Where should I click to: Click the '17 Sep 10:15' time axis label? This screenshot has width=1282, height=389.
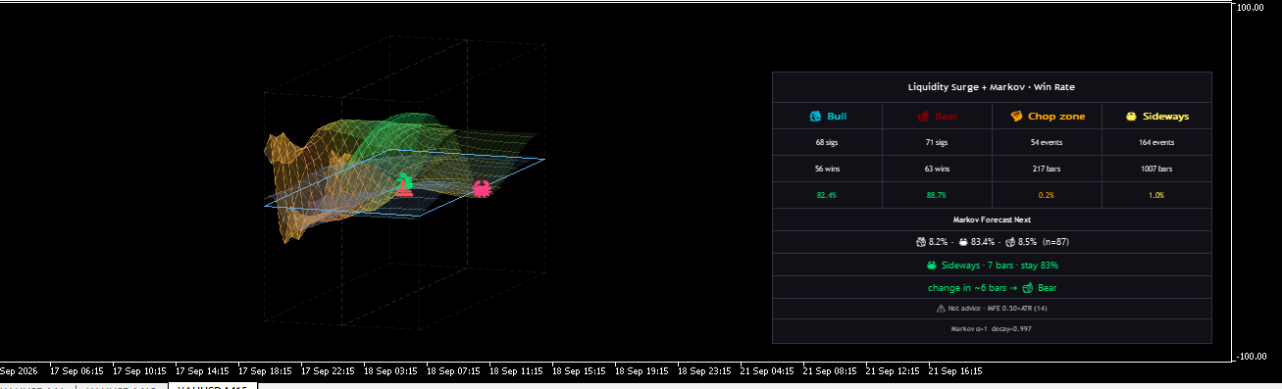(x=140, y=370)
